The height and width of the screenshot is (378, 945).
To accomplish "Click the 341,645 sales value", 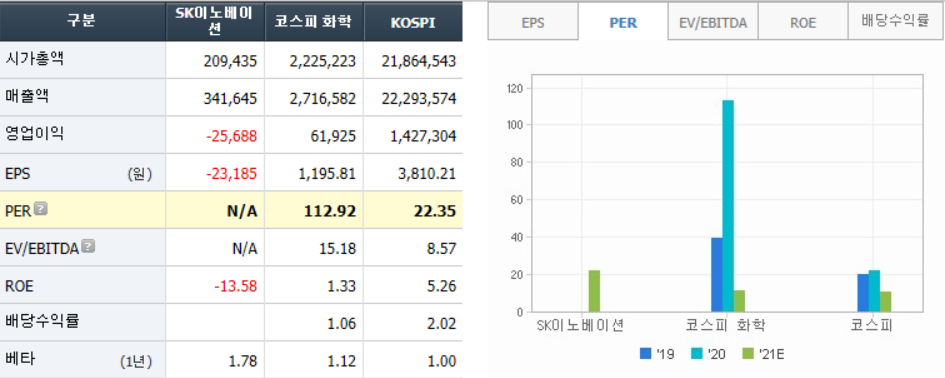I will pyautogui.click(x=231, y=98).
